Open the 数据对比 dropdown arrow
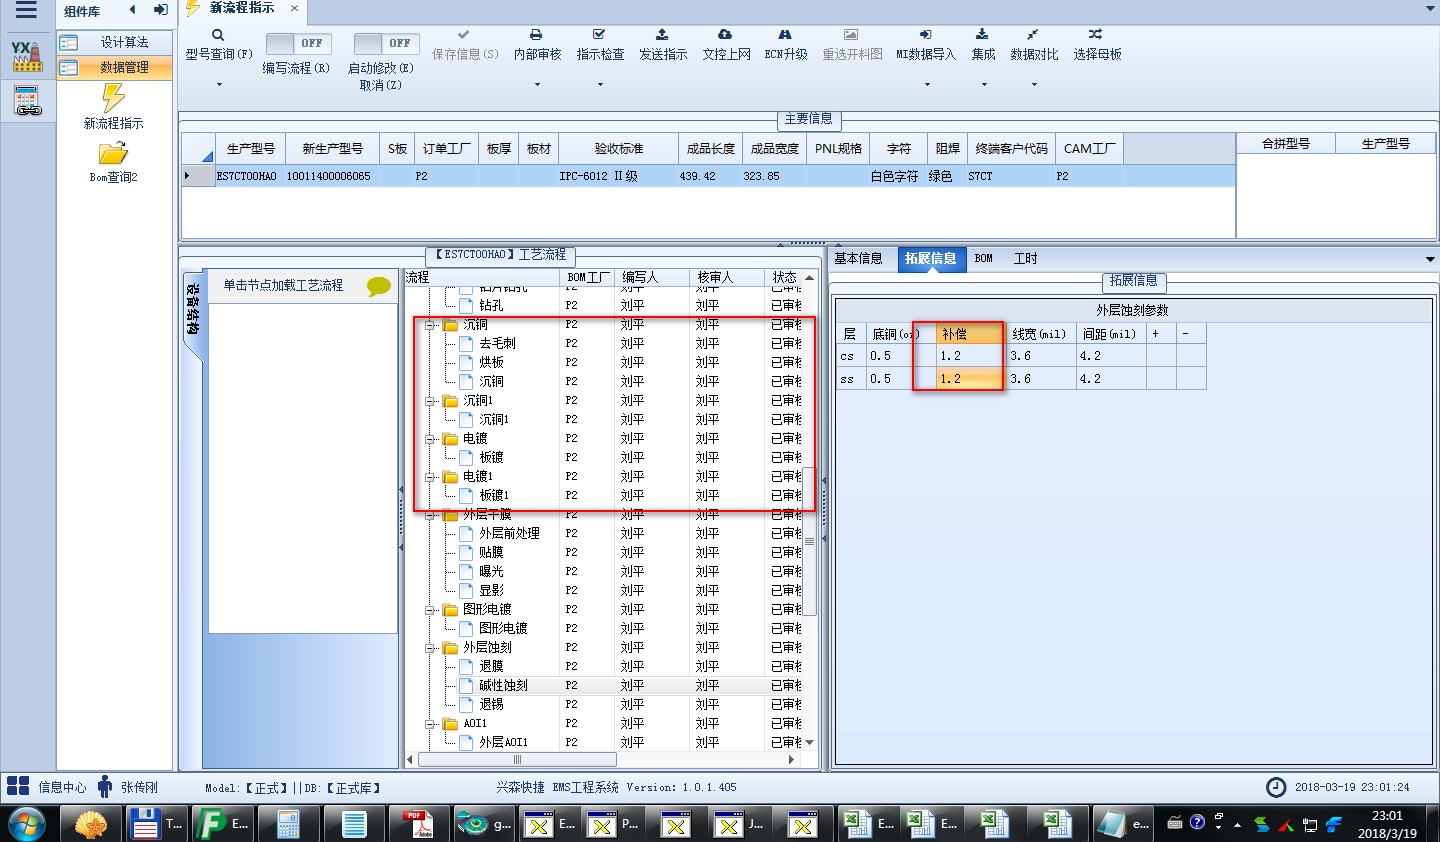 point(1034,85)
